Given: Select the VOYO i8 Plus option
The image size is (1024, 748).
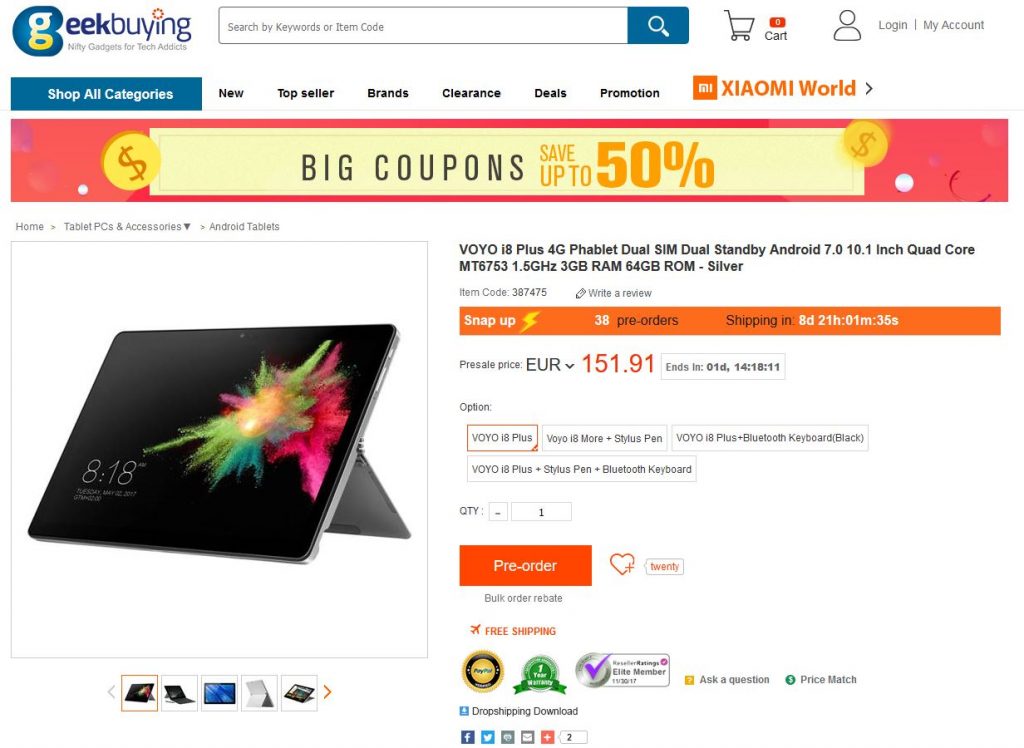Looking at the screenshot, I should (x=502, y=438).
